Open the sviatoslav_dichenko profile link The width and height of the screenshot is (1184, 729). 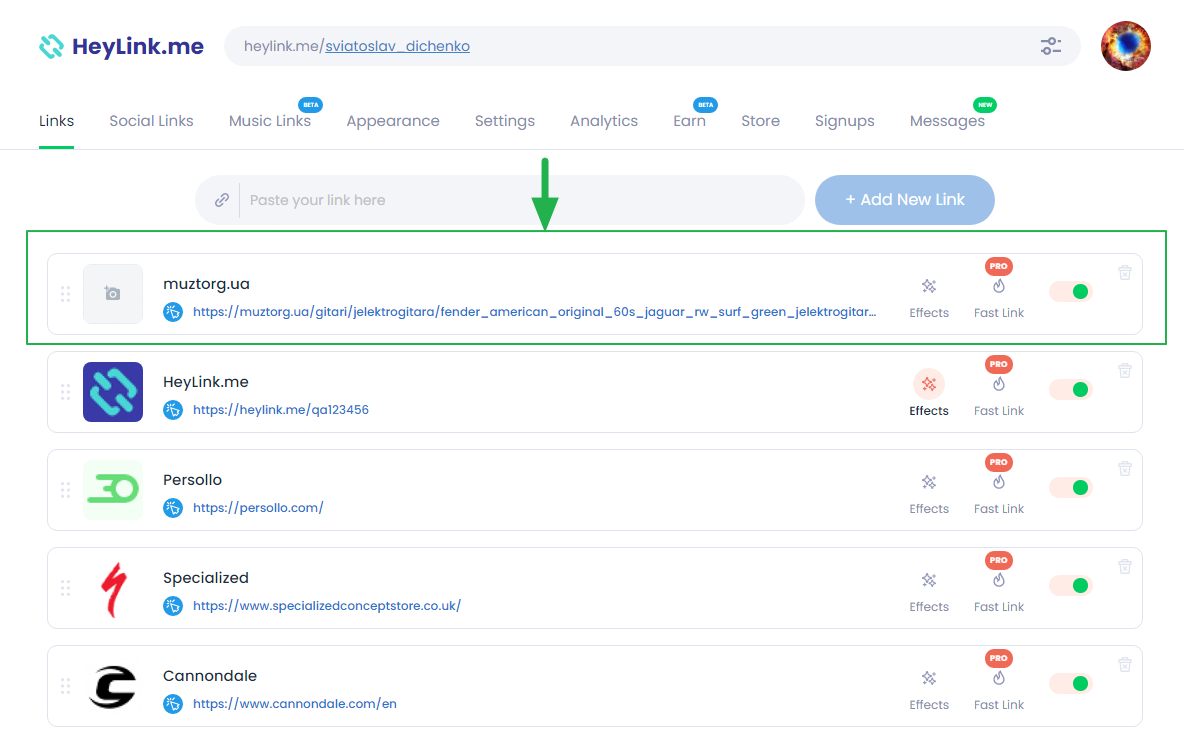tap(397, 46)
